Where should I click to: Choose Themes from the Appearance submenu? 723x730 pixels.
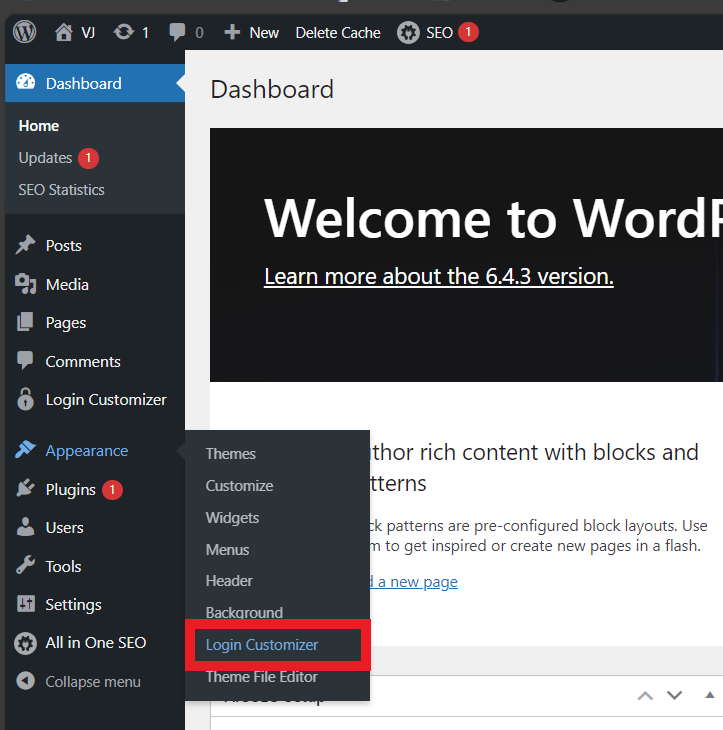(231, 454)
